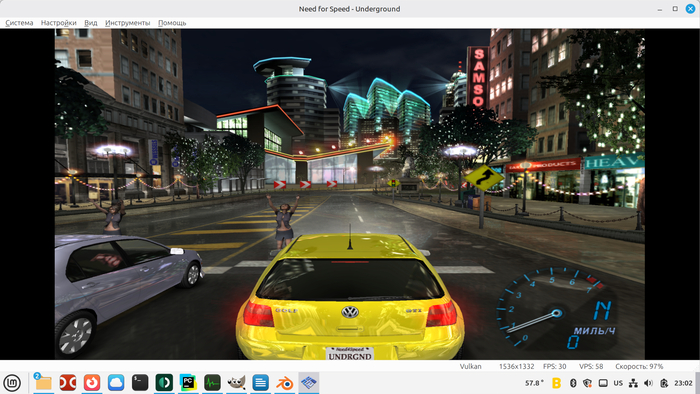Maximize the Need for Speed window
This screenshot has height=394, width=700.
point(675,9)
